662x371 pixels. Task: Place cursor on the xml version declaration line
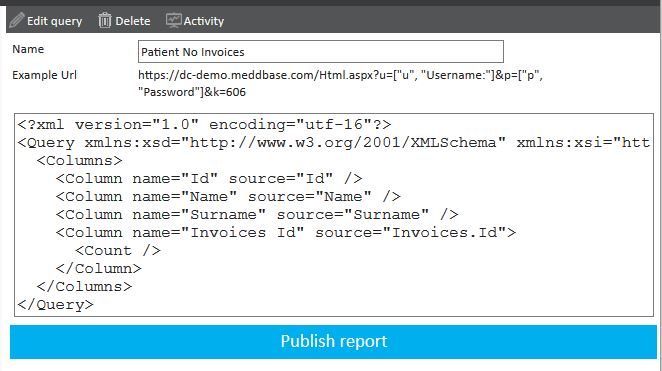204,125
